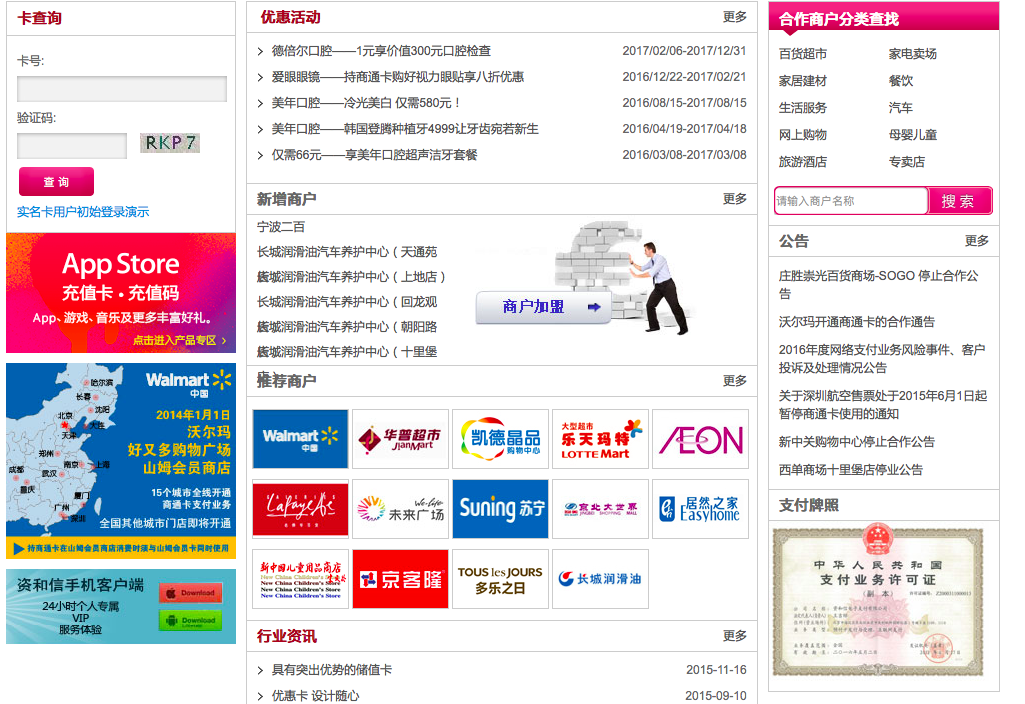This screenshot has width=1025, height=704.
Task: Tap the Android download button
Action: coord(190,620)
